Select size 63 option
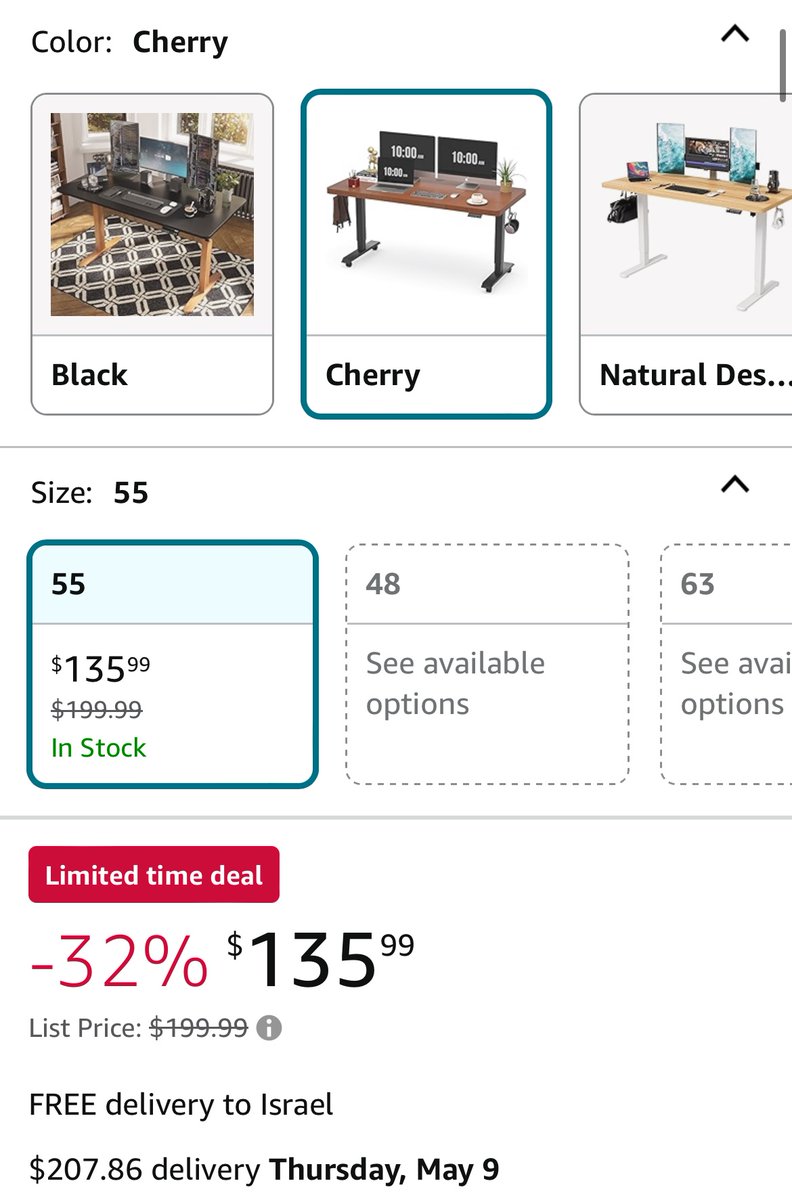The image size is (792, 1200). click(727, 665)
